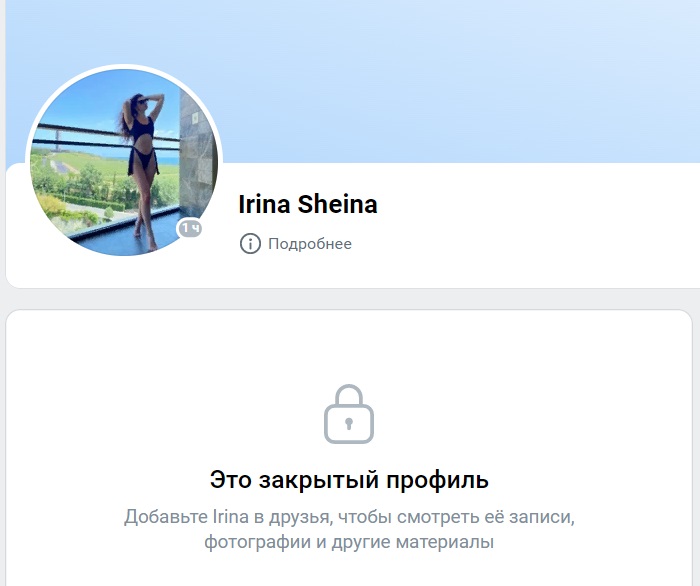The width and height of the screenshot is (700, 586).
Task: Click the 'Добавьте Irina в друзья' text line
Action: pos(349,517)
